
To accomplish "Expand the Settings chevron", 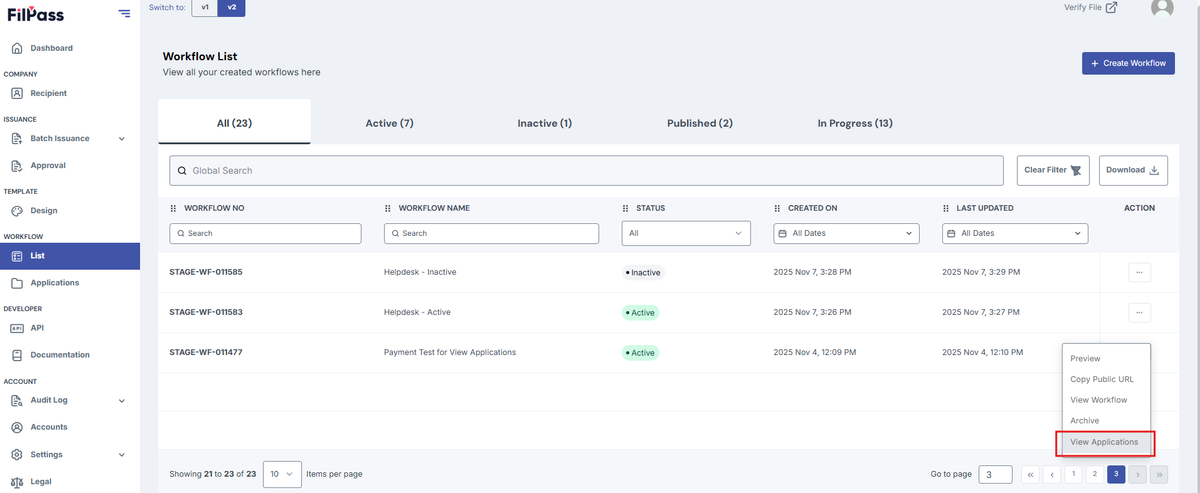I will point(122,455).
